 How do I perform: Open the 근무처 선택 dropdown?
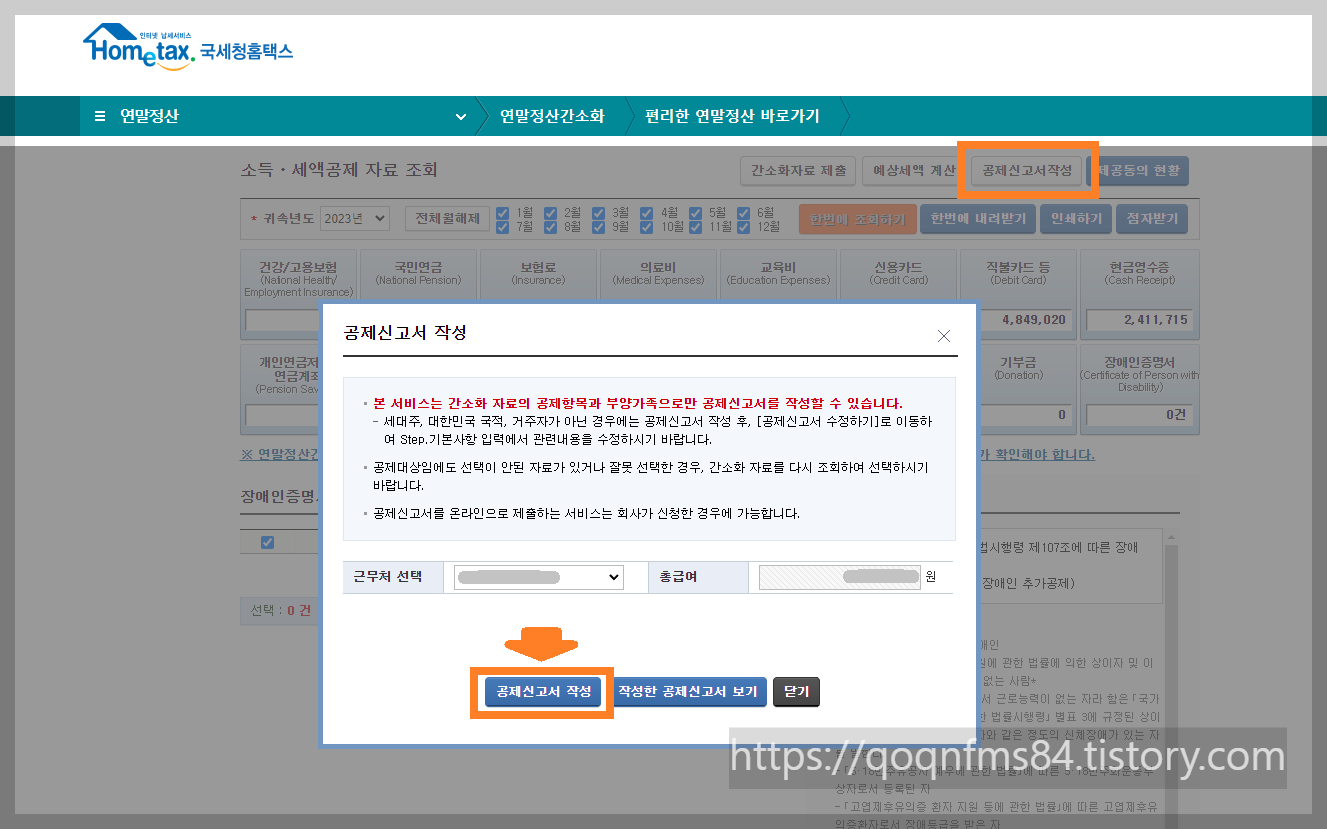tap(538, 577)
